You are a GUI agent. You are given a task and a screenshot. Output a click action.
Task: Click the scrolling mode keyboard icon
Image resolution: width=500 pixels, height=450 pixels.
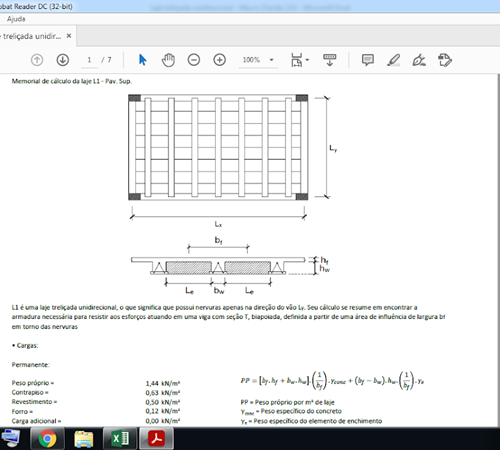point(329,60)
